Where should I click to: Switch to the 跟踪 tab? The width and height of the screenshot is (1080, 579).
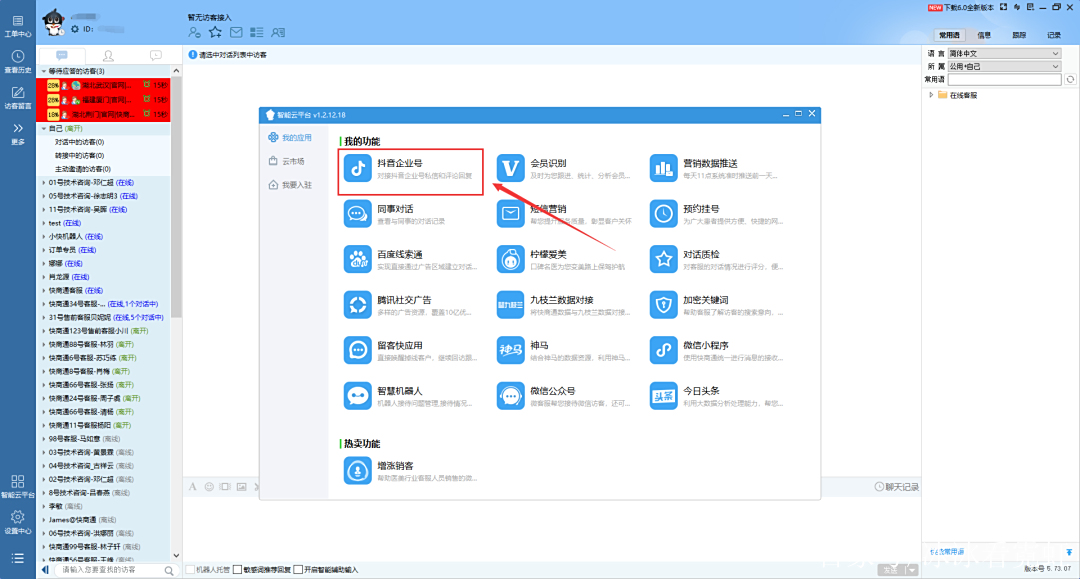(x=1019, y=35)
